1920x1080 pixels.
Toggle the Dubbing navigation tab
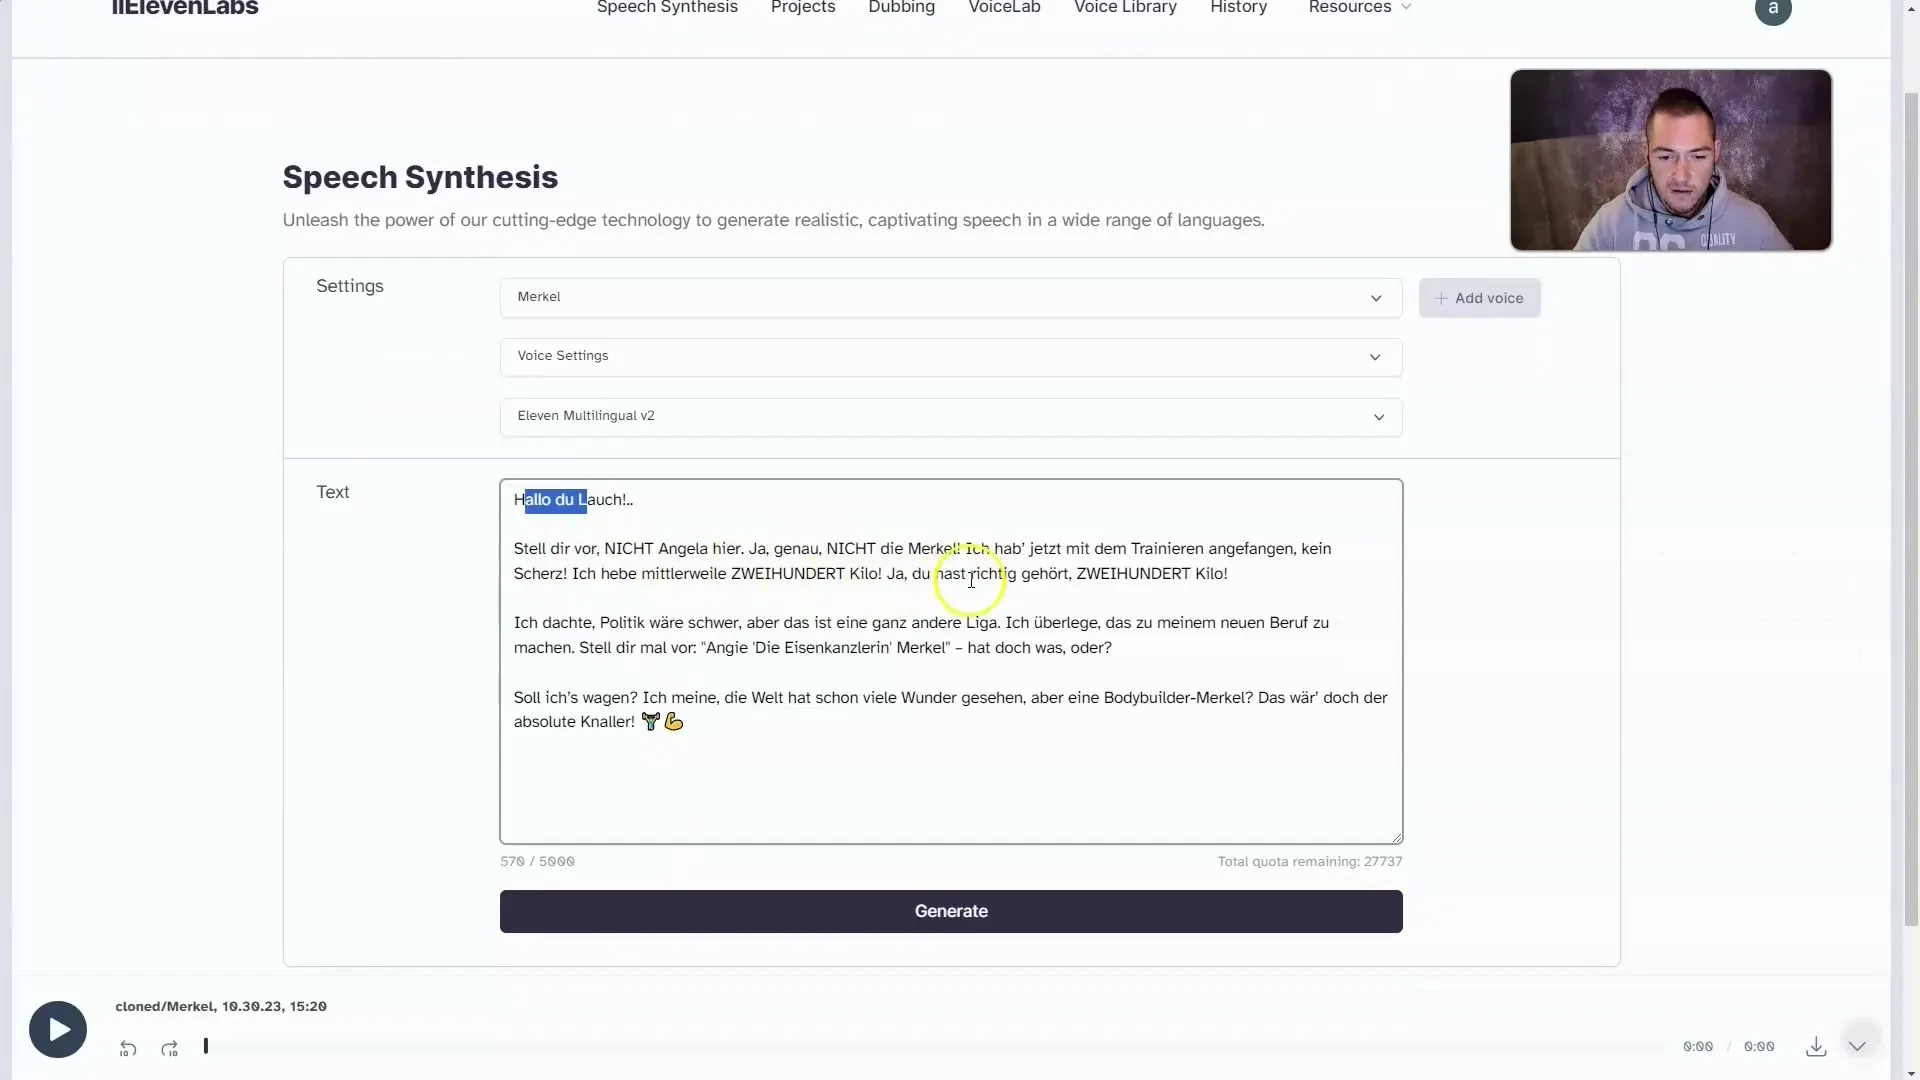(902, 7)
